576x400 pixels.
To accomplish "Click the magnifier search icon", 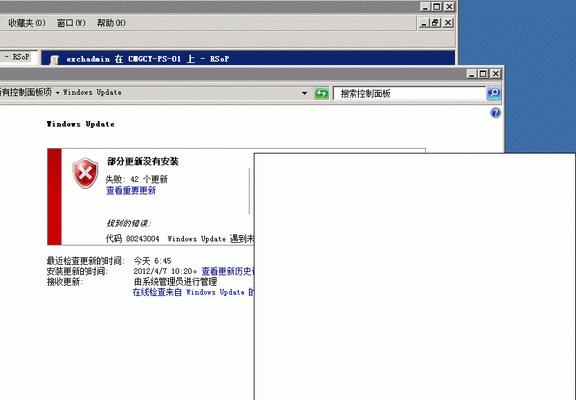I will (493, 93).
